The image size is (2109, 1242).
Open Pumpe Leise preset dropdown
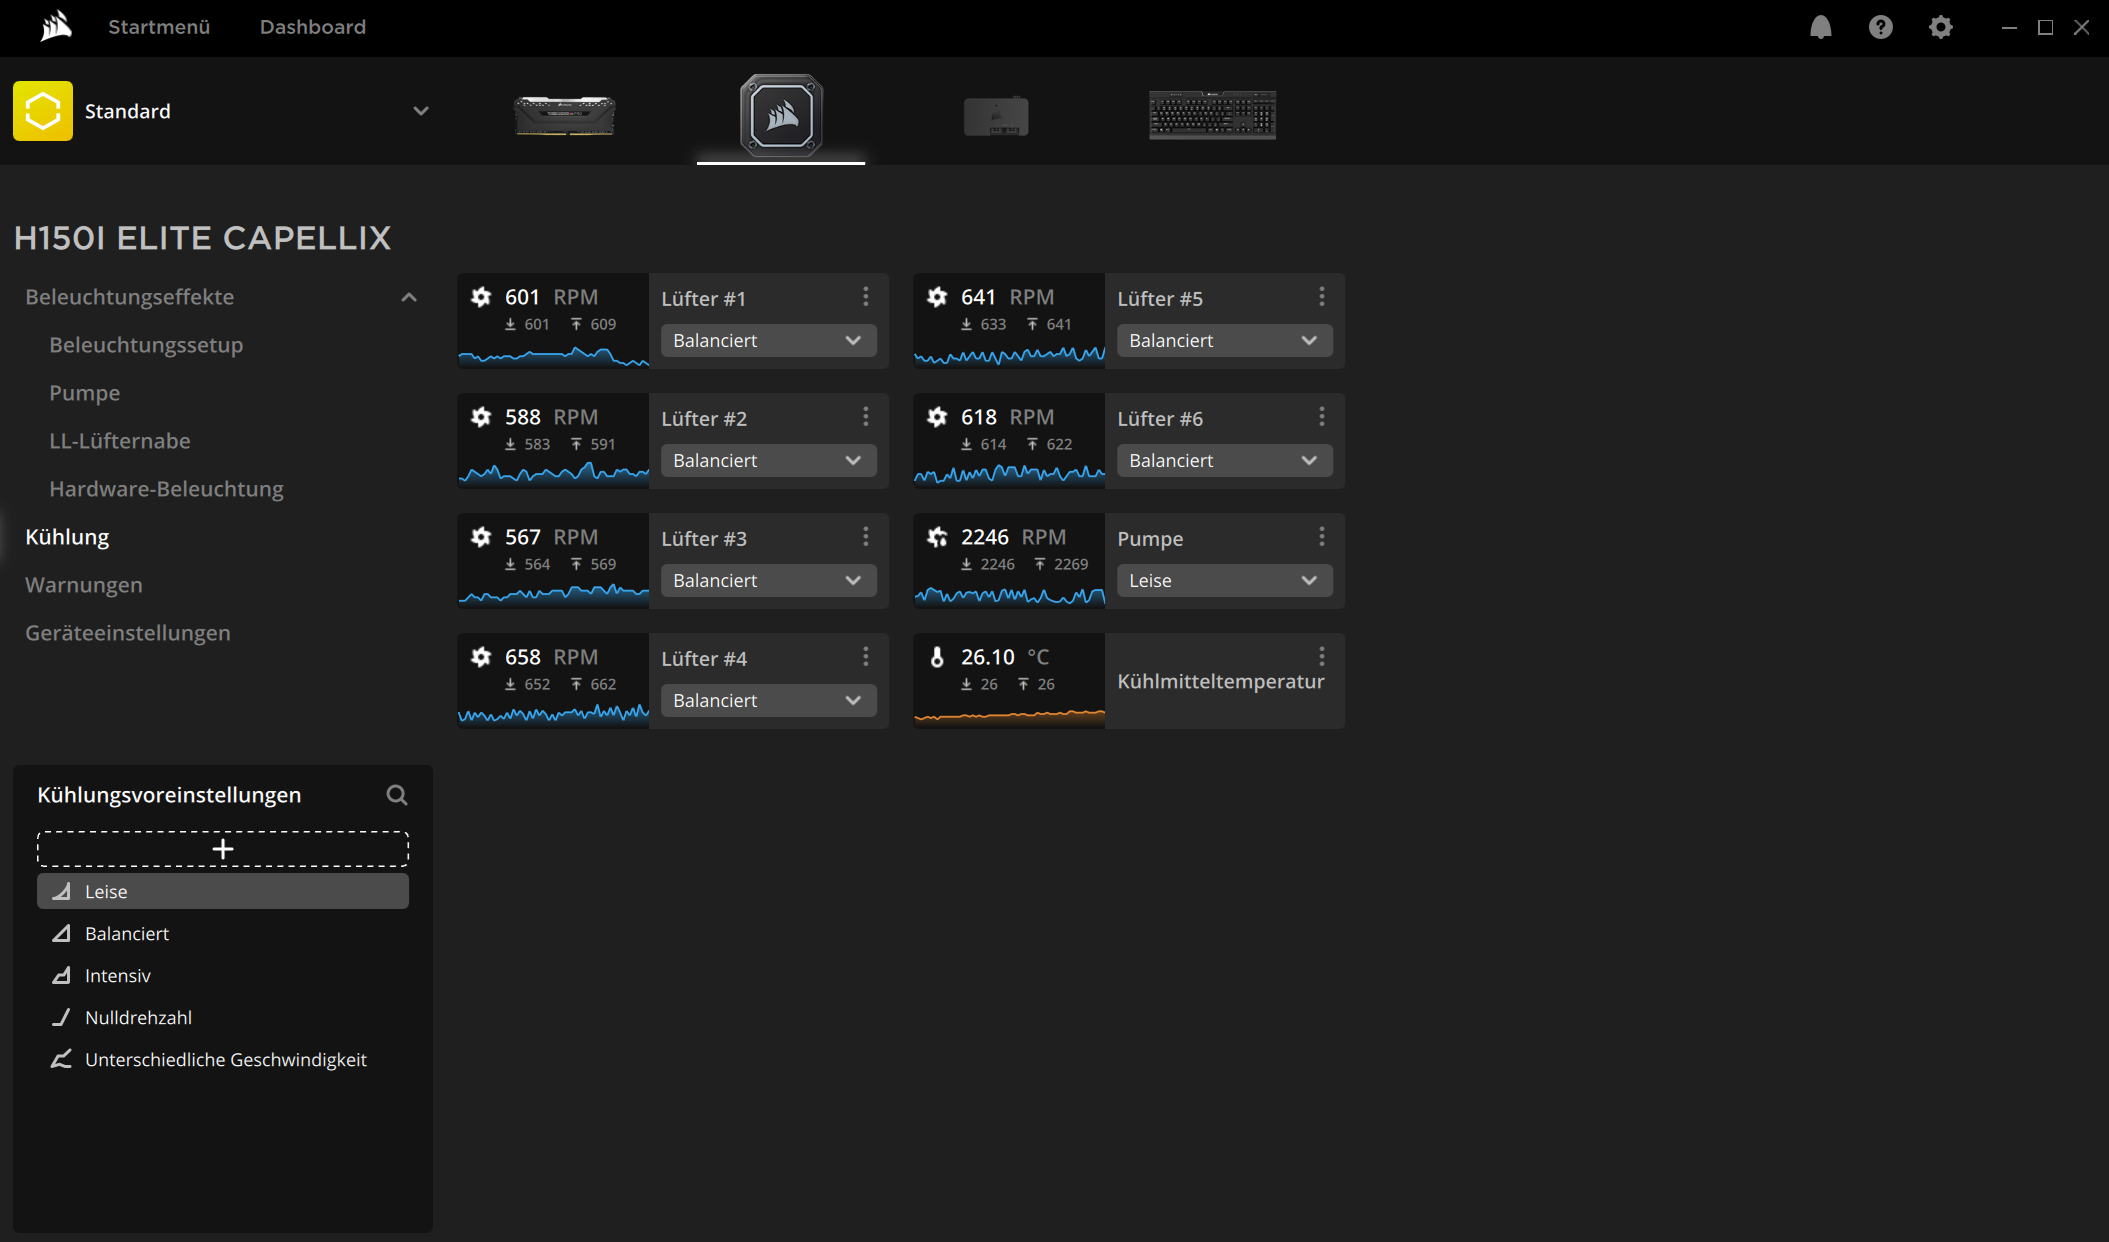point(1224,581)
